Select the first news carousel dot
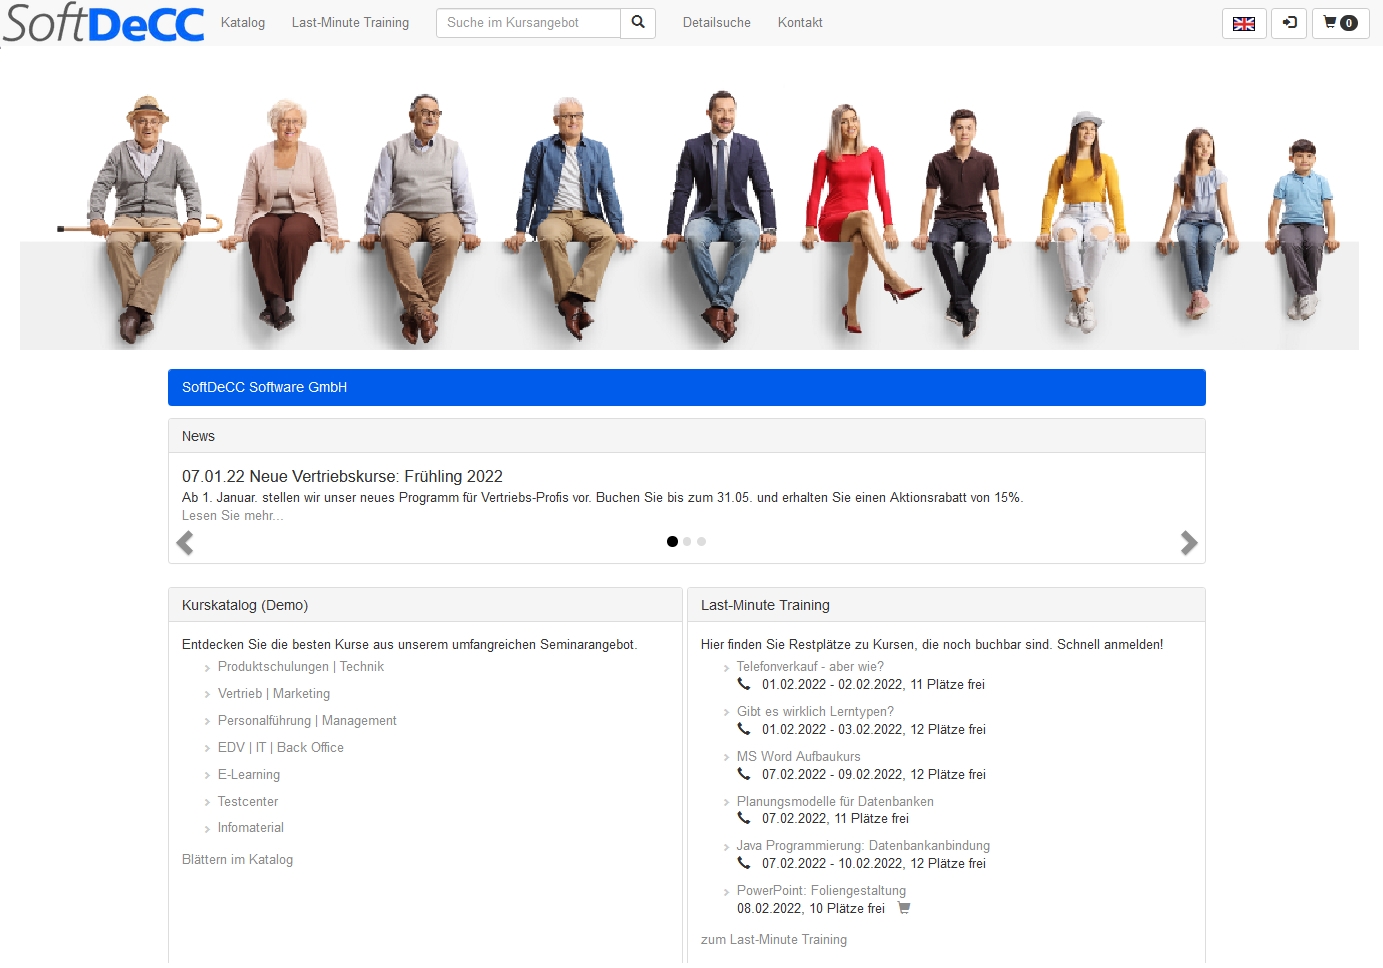Screen dimensions: 1383x968 tap(672, 542)
